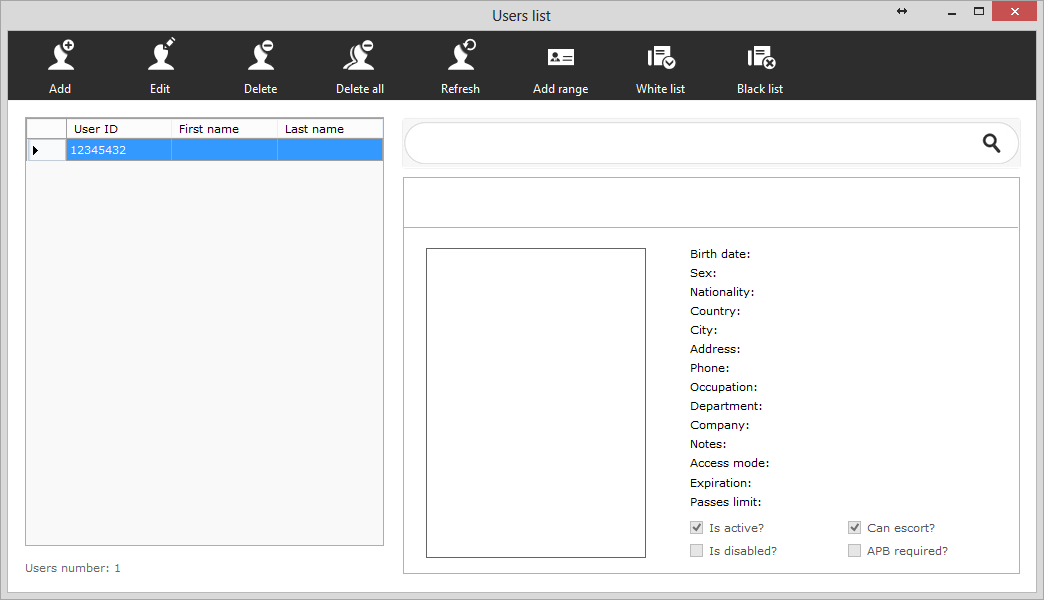Toggle the Is active checkbox

pyautogui.click(x=696, y=528)
